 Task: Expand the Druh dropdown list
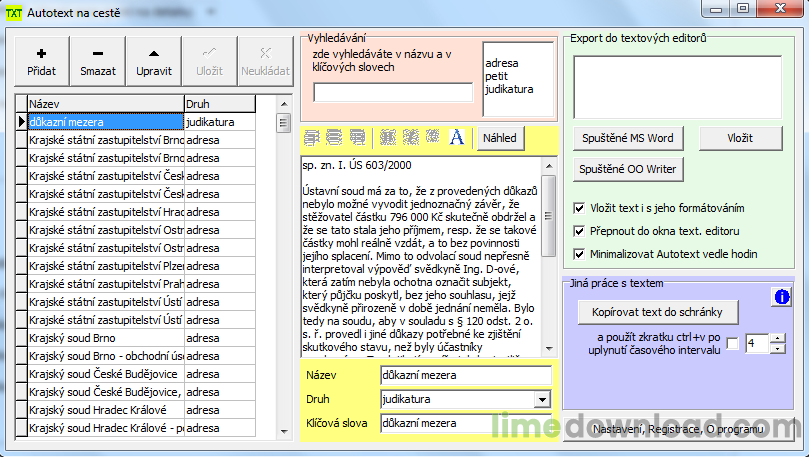pyautogui.click(x=543, y=400)
